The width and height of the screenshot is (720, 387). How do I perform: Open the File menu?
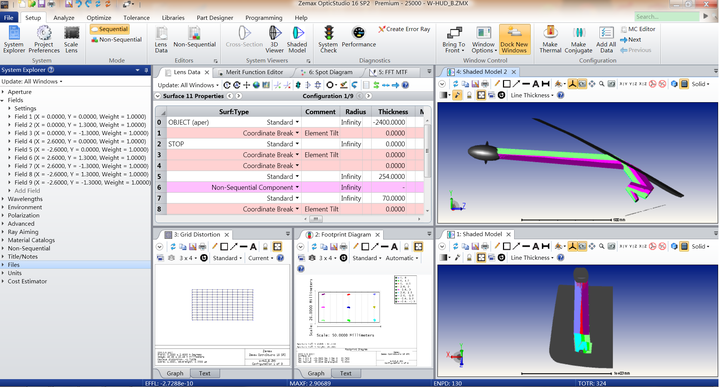(9, 17)
